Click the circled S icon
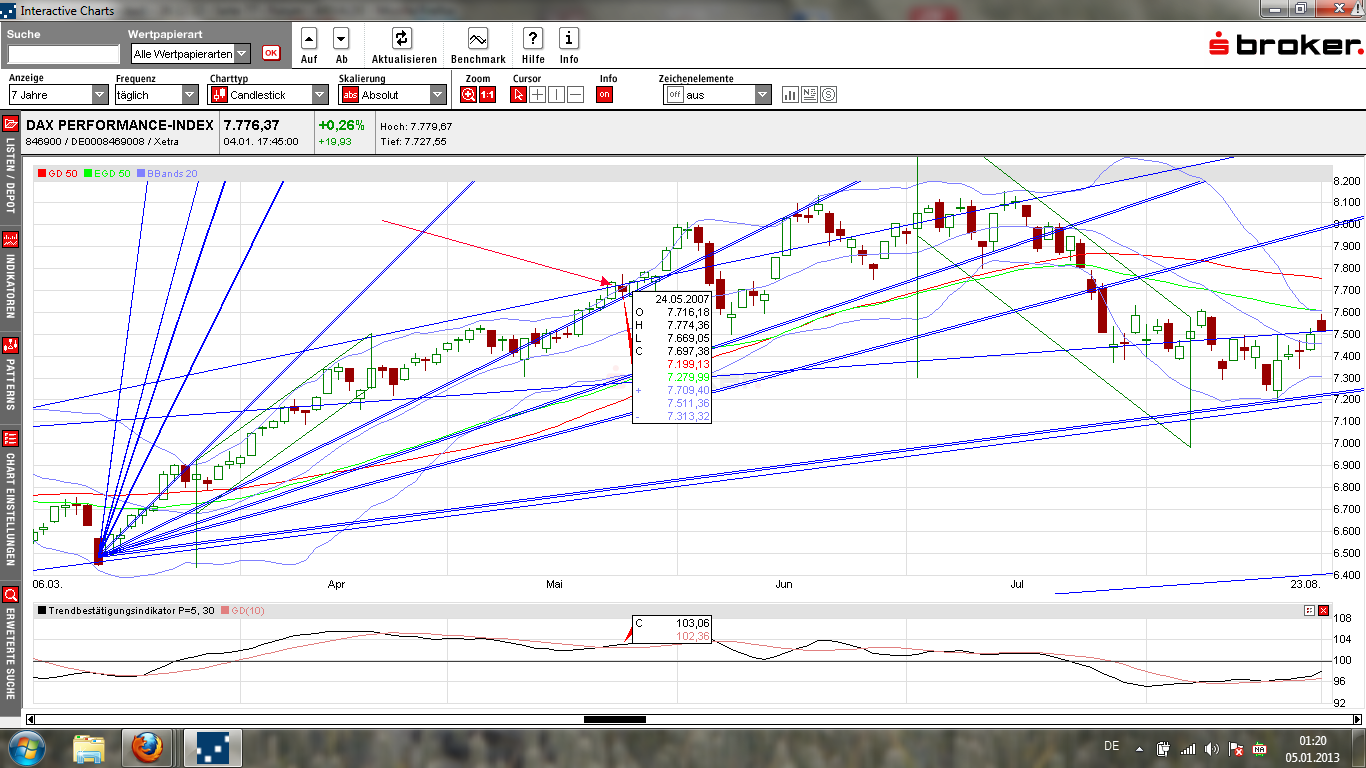Screen dimensions: 1366x768 pos(828,95)
